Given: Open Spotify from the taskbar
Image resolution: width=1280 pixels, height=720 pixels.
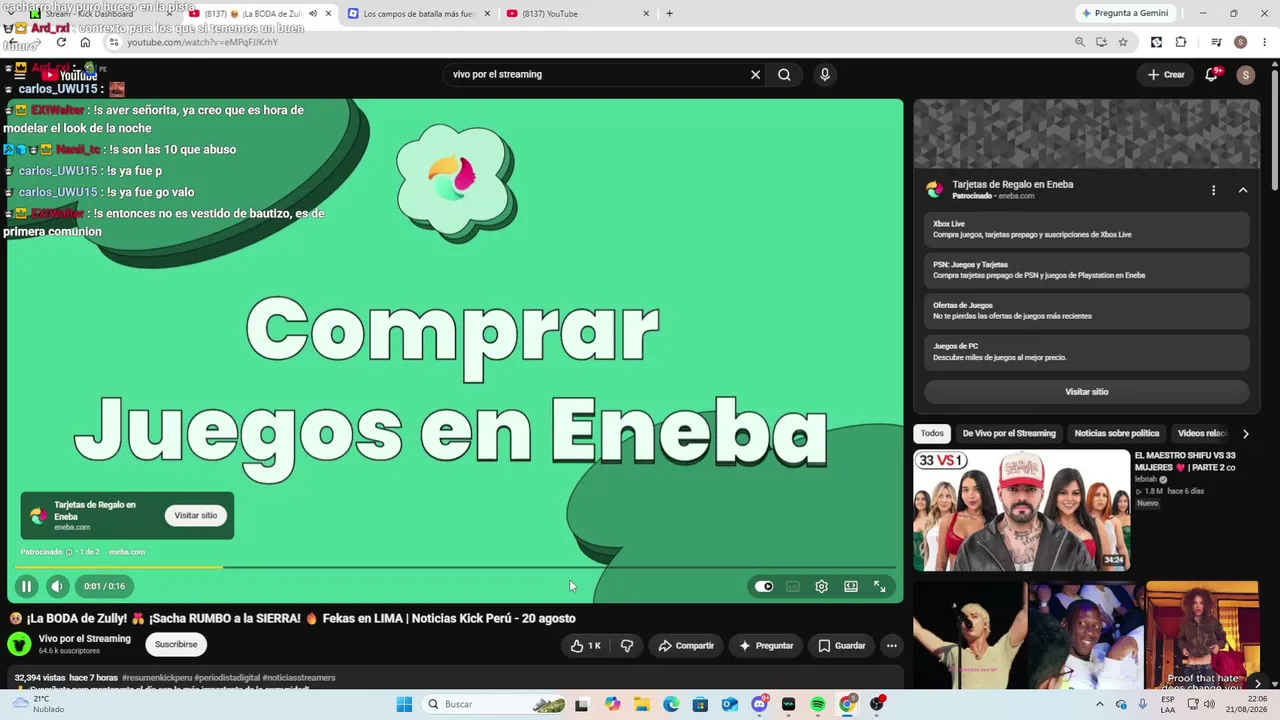Looking at the screenshot, I should pyautogui.click(x=818, y=704).
